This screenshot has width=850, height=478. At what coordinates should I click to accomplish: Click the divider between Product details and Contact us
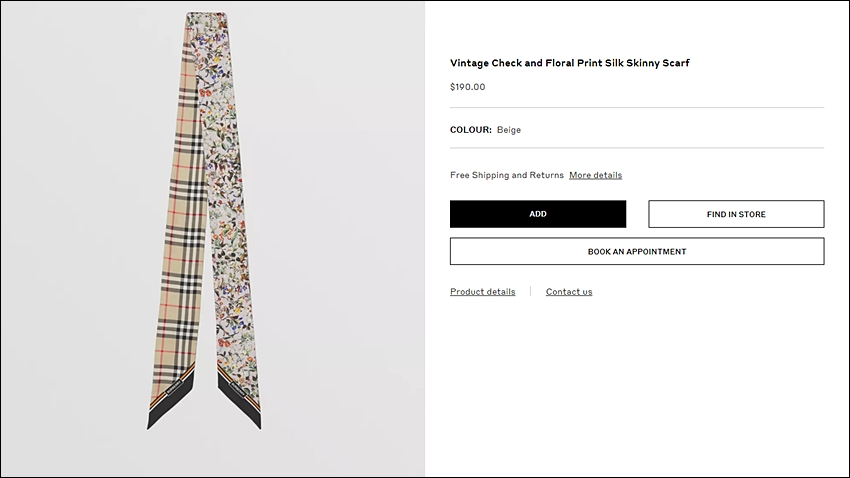point(531,292)
